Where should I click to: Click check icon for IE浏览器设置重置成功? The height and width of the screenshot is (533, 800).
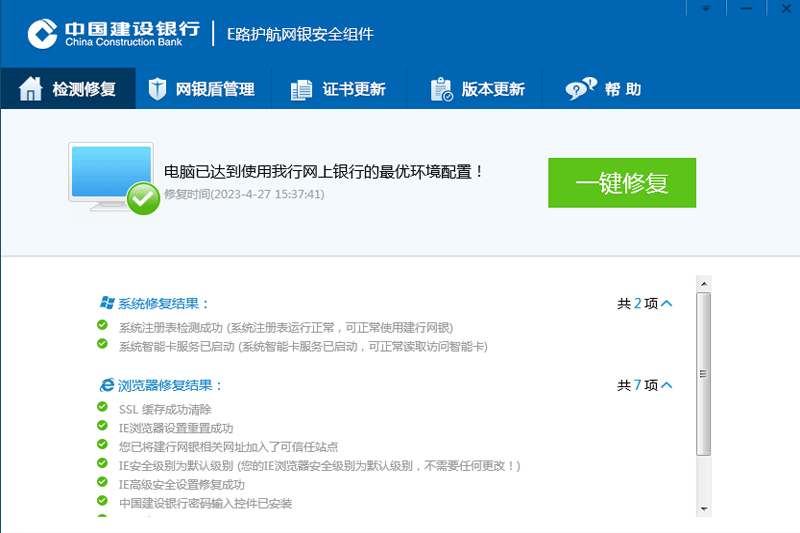pyautogui.click(x=102, y=425)
